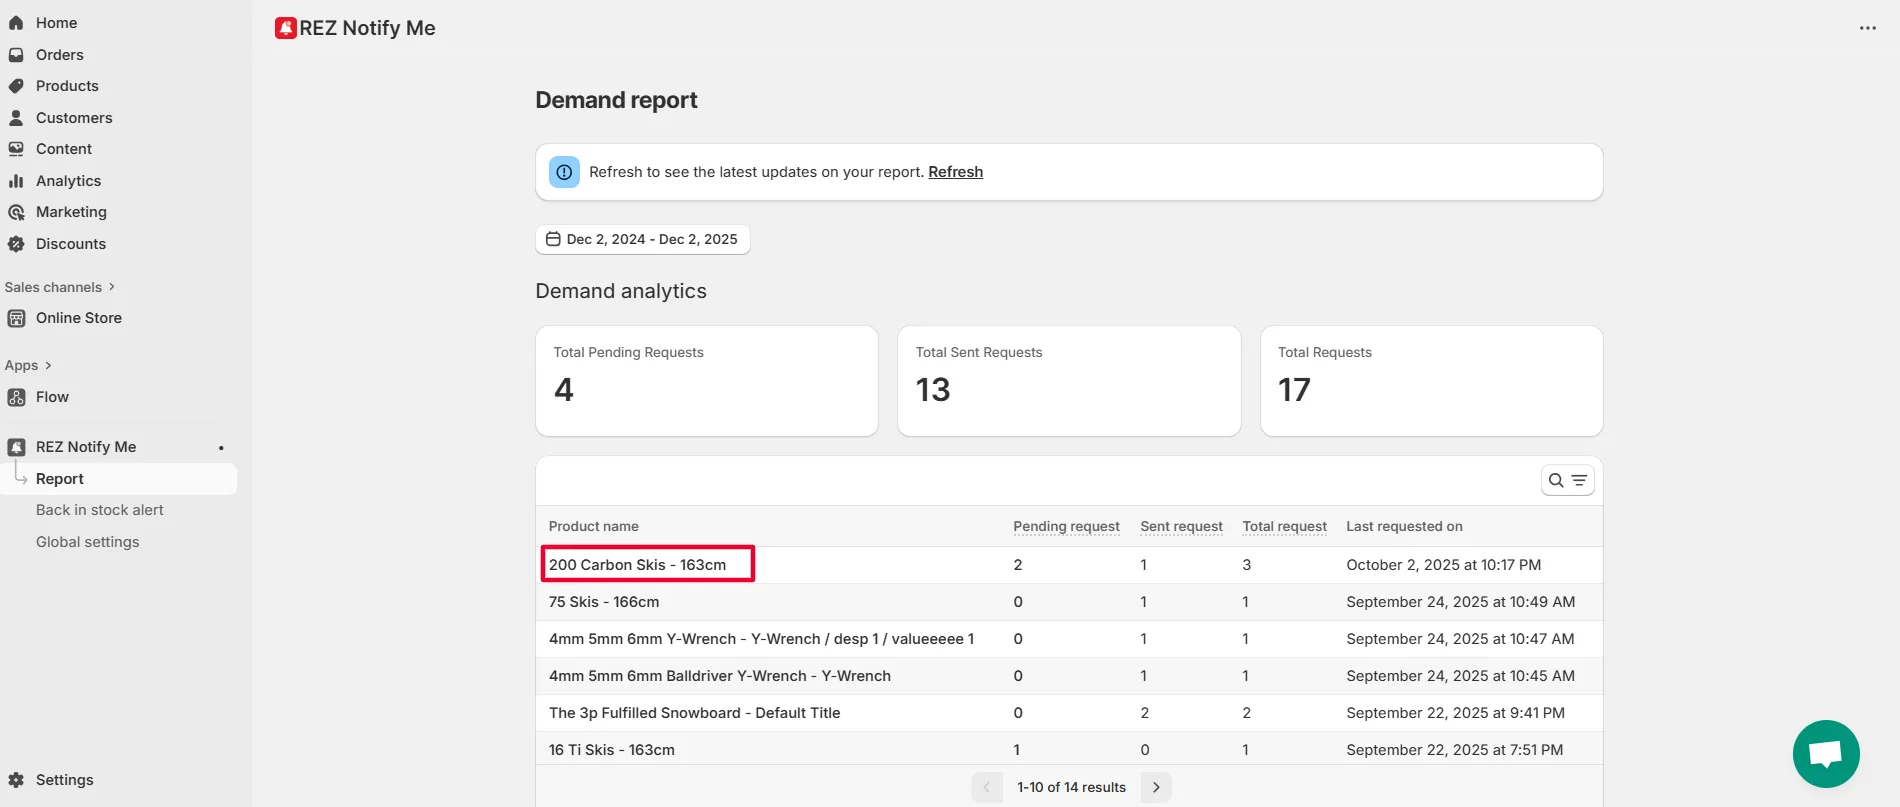The width and height of the screenshot is (1900, 807).
Task: Open the date range picker
Action: 643,239
